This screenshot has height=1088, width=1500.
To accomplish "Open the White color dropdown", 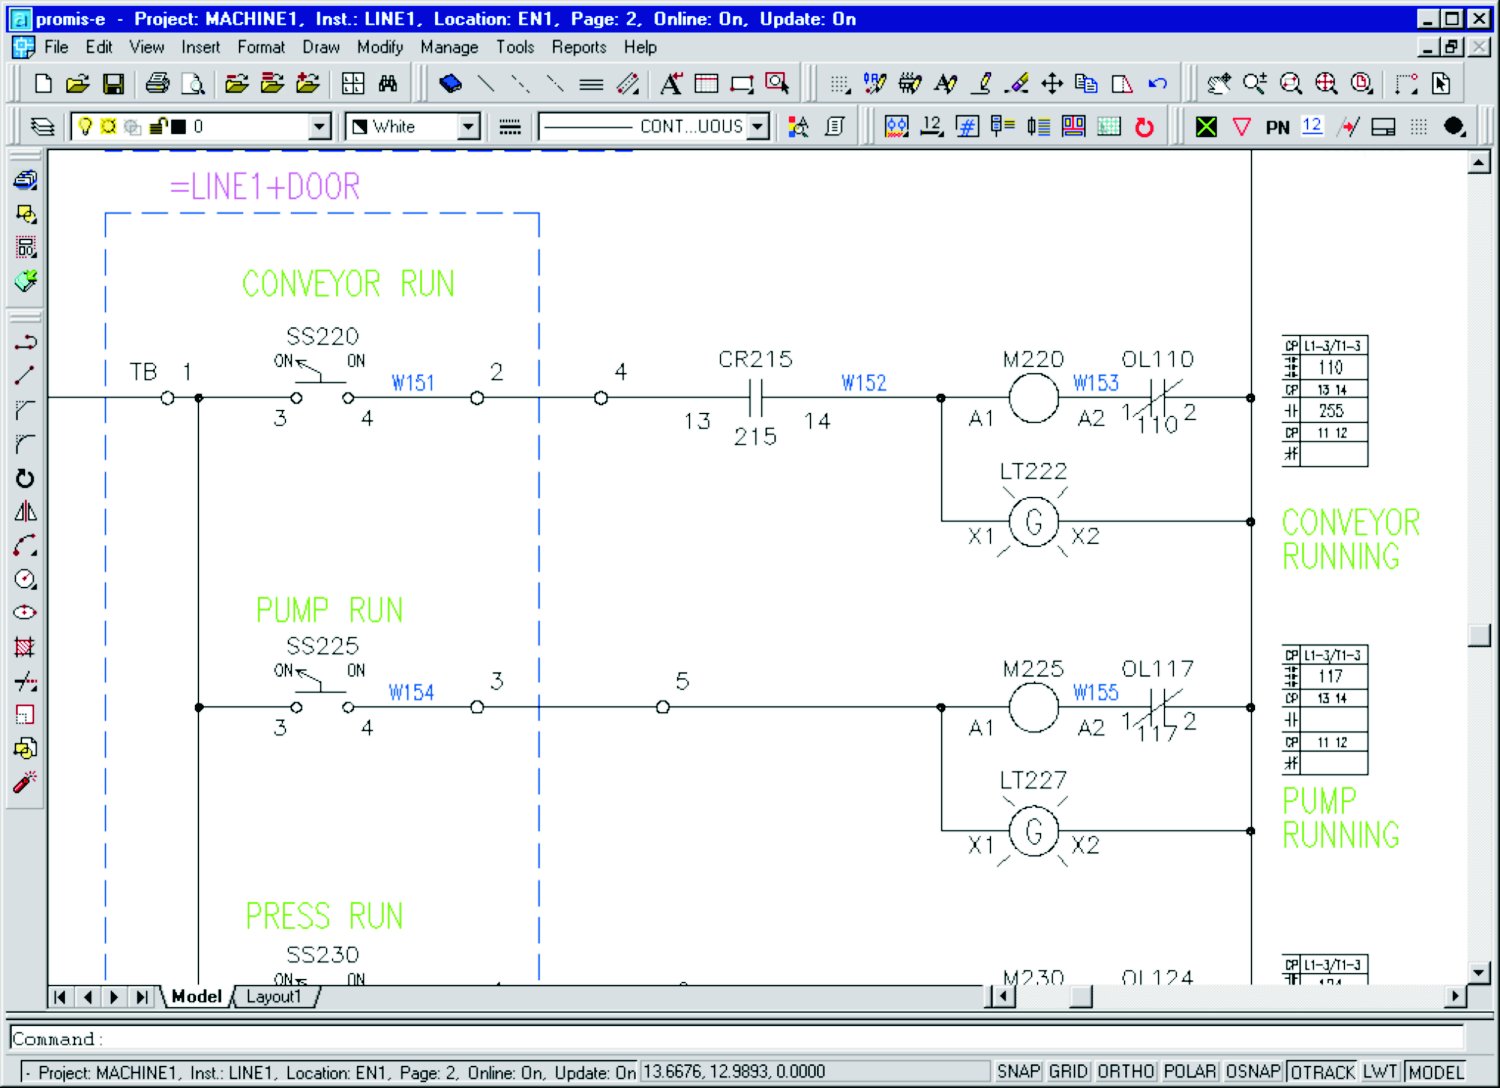I will (x=468, y=127).
